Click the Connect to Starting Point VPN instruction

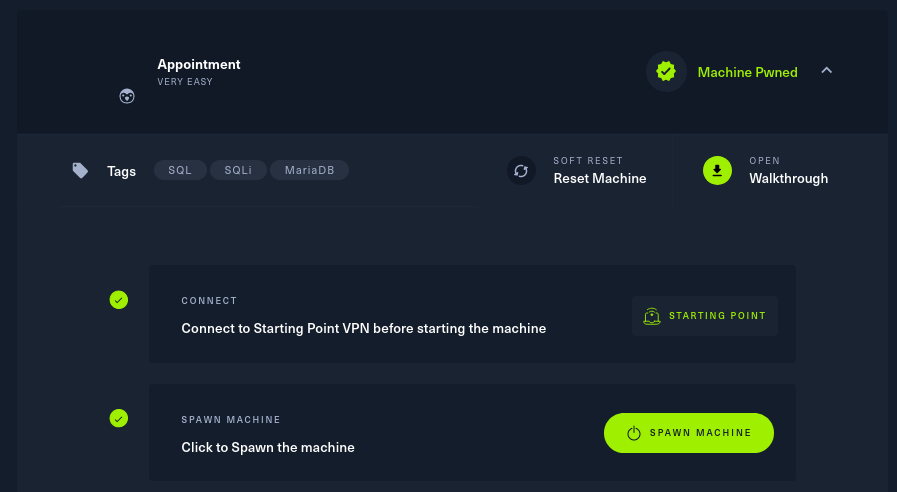point(363,328)
